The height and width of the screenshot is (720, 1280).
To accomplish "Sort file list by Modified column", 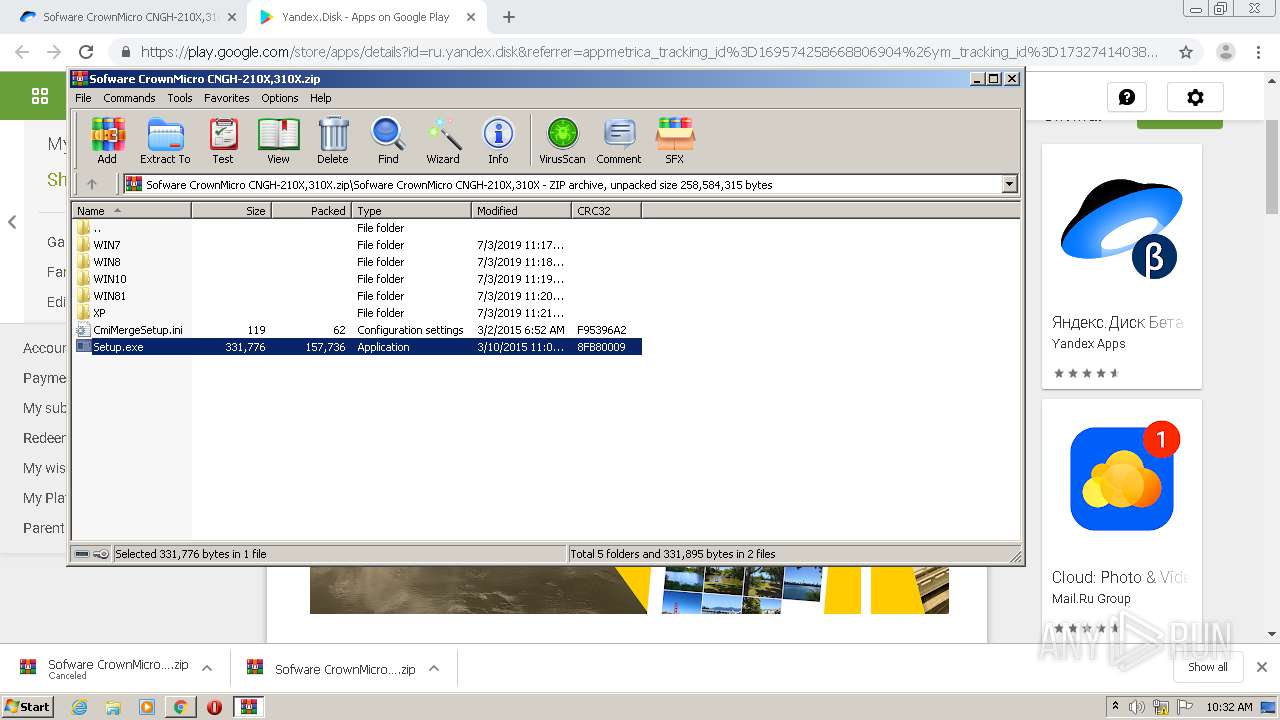I will pyautogui.click(x=521, y=211).
